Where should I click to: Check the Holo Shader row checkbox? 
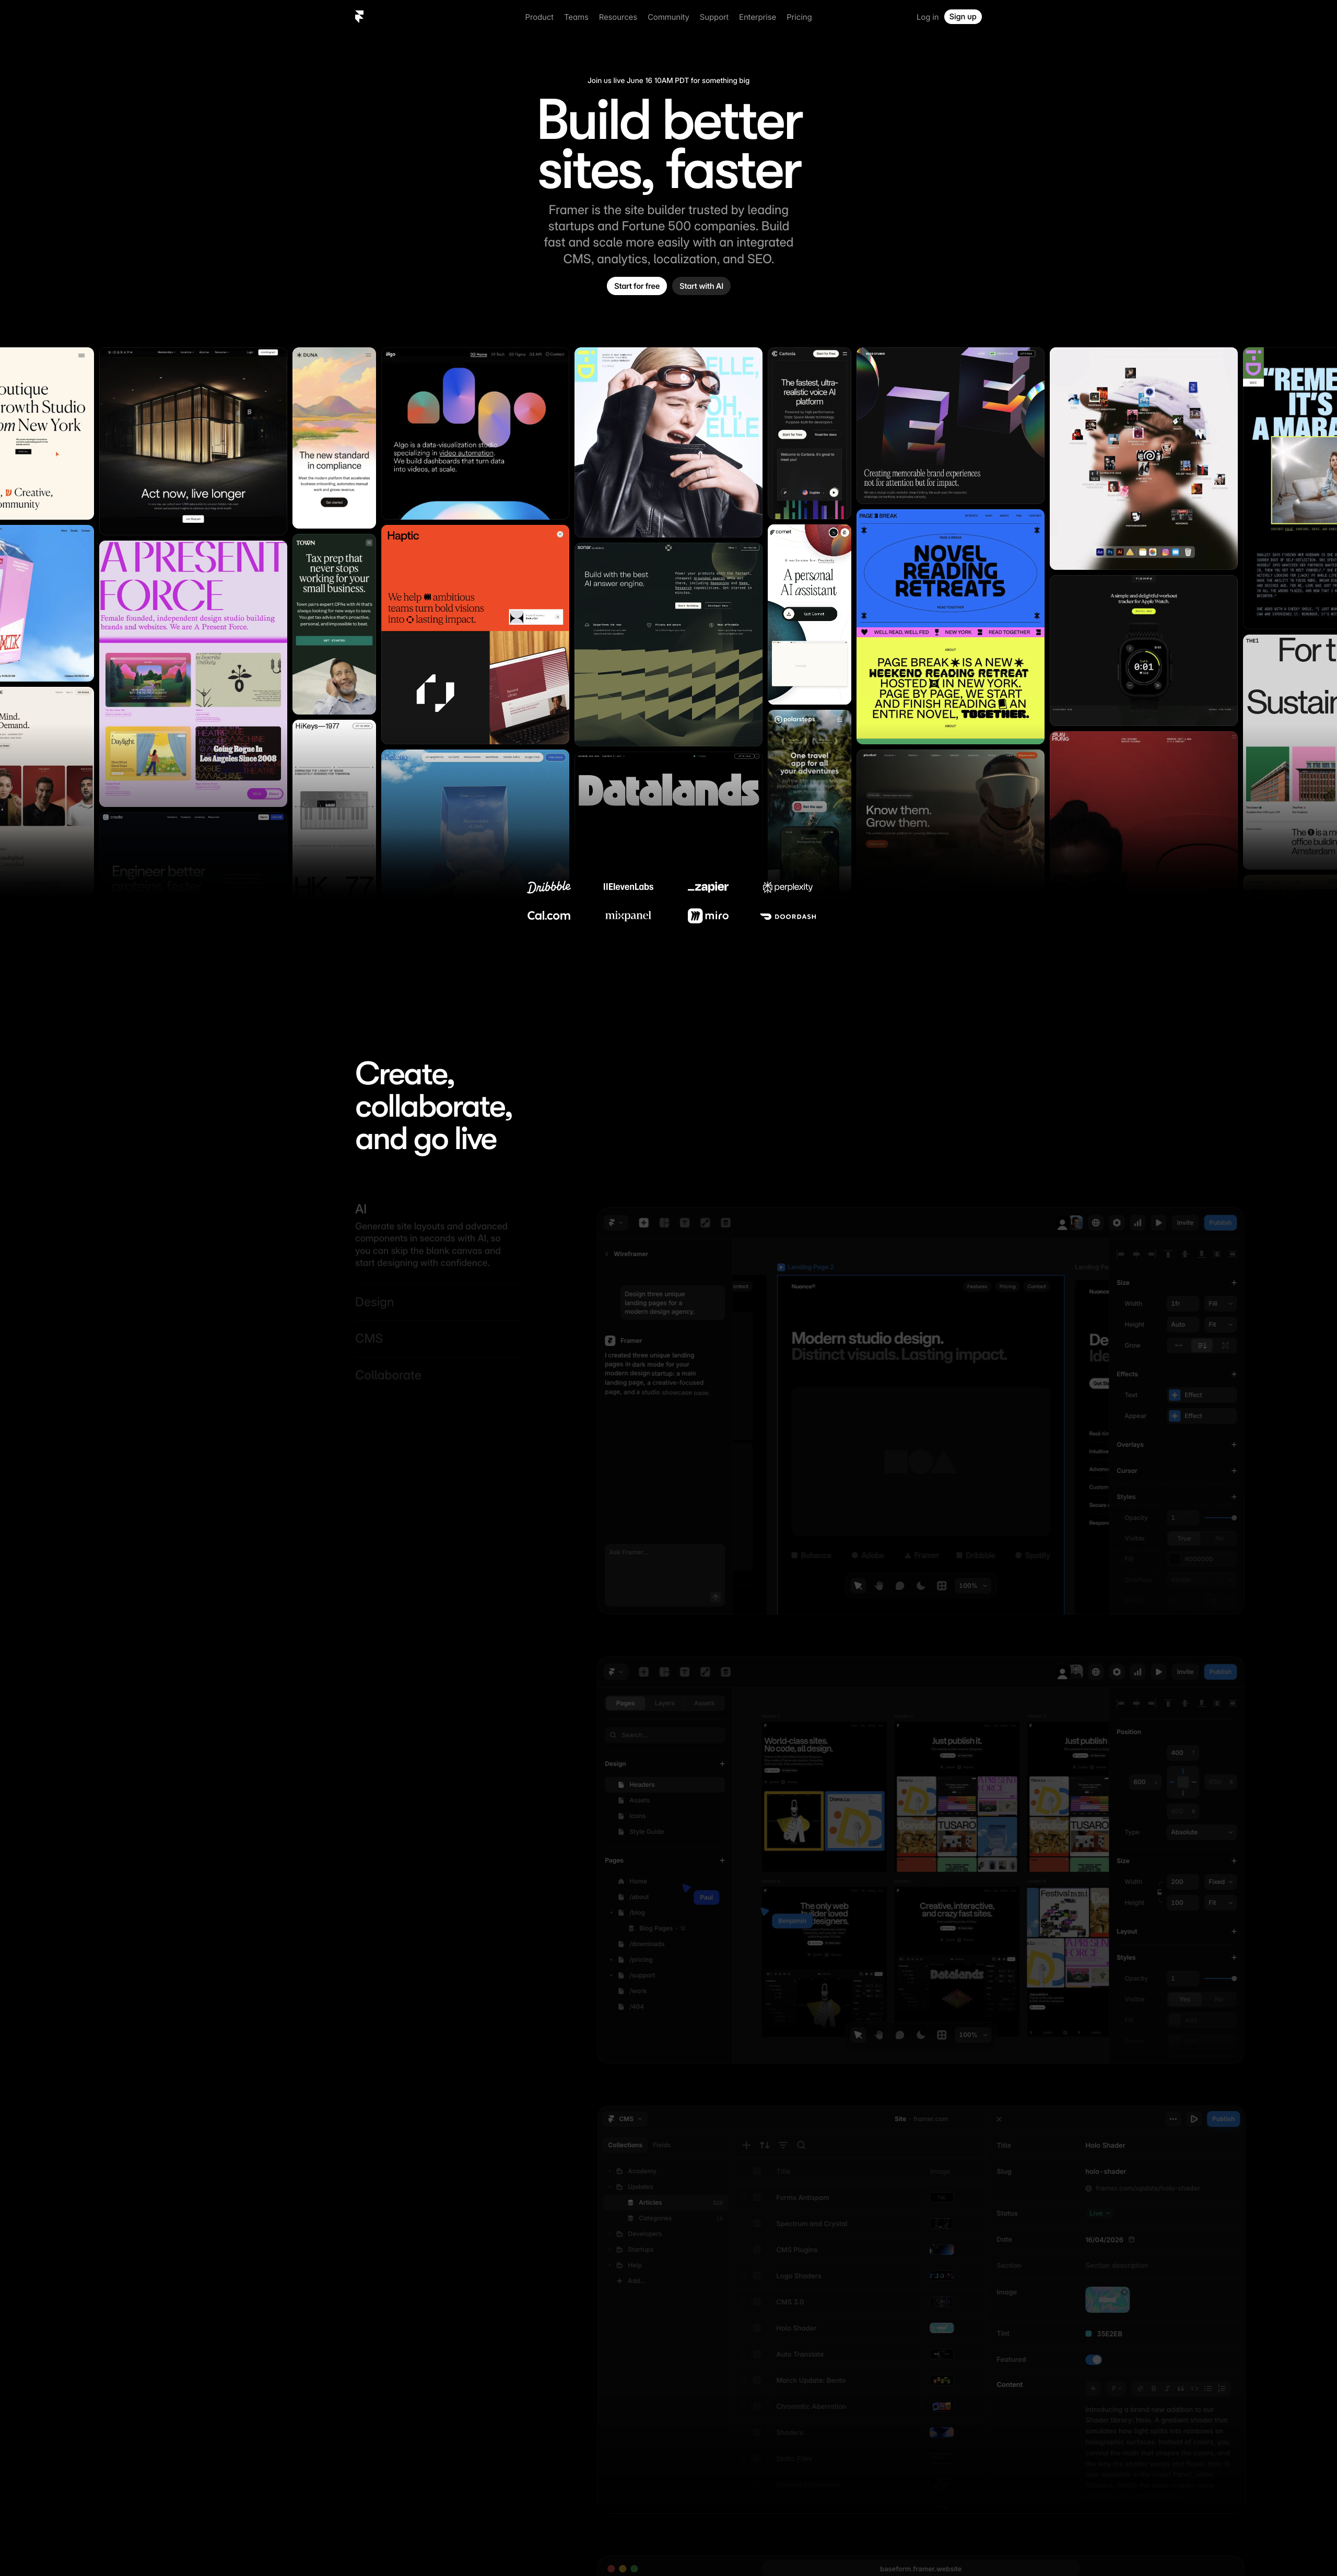[x=757, y=2328]
